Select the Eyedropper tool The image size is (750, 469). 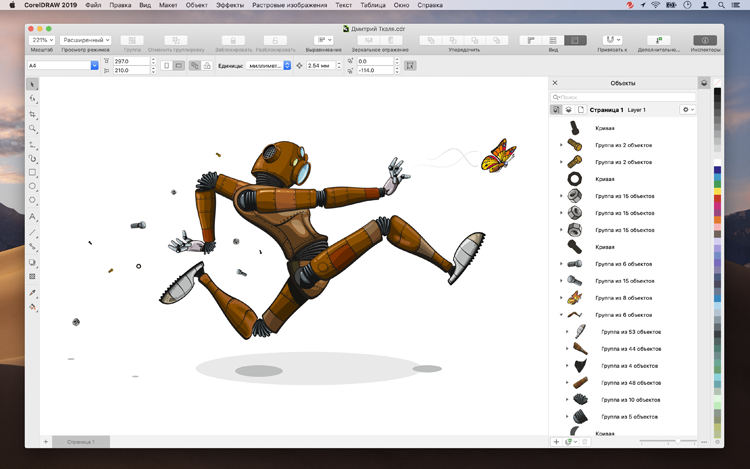click(32, 293)
